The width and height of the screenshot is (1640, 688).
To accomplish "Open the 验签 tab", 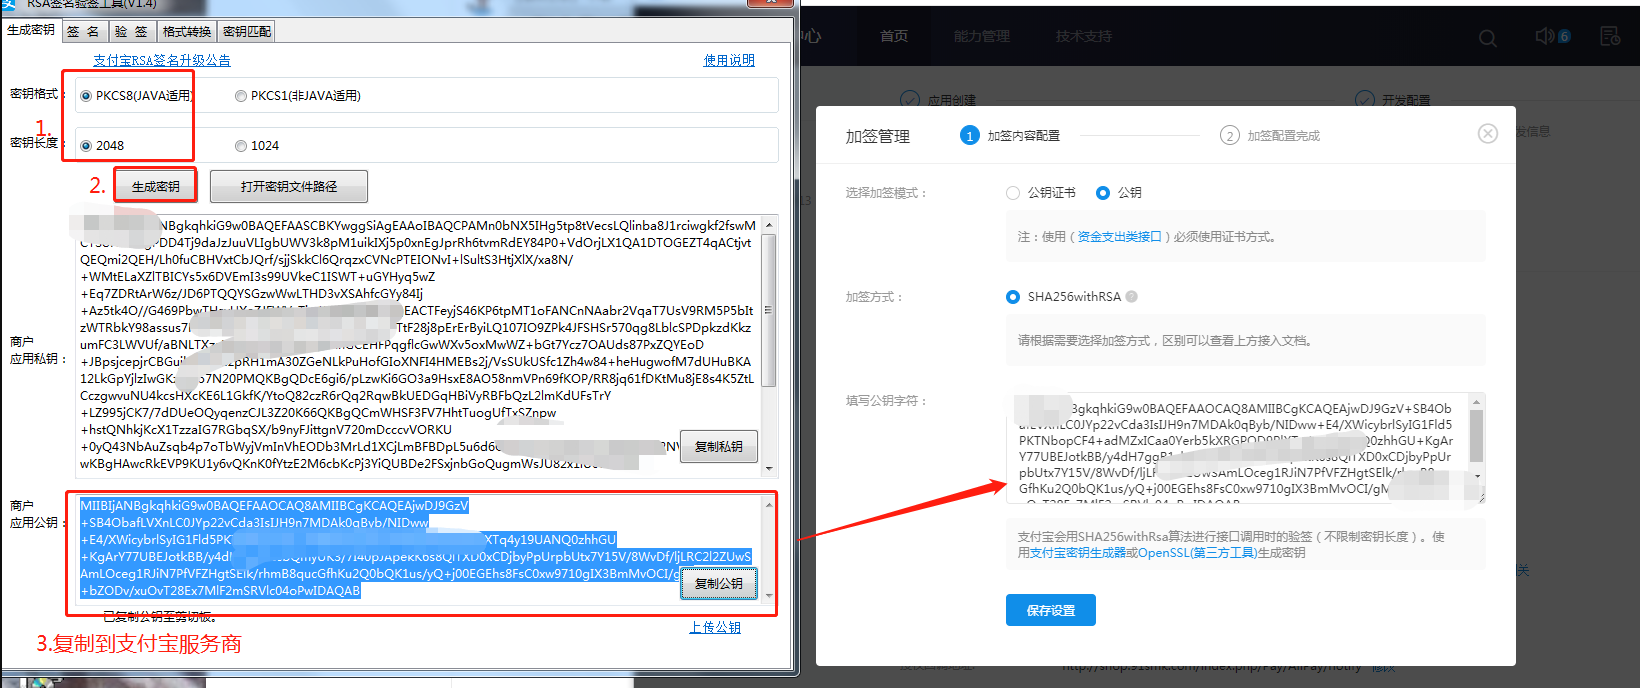I will pos(131,31).
